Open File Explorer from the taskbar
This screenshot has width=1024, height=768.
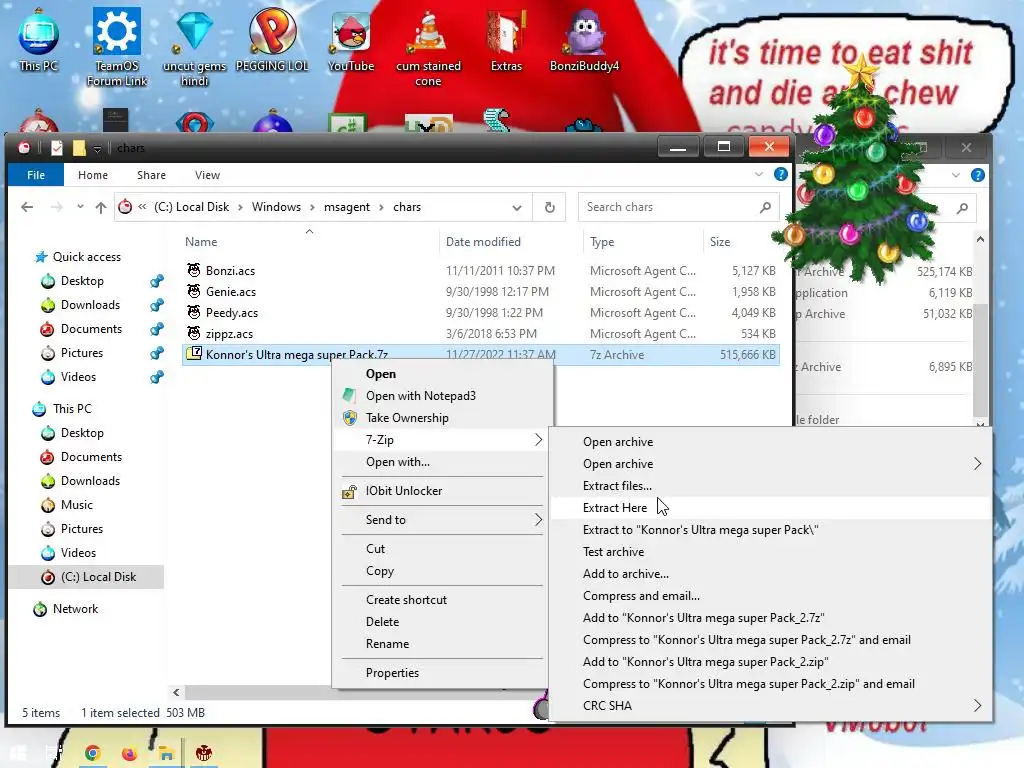(x=167, y=753)
